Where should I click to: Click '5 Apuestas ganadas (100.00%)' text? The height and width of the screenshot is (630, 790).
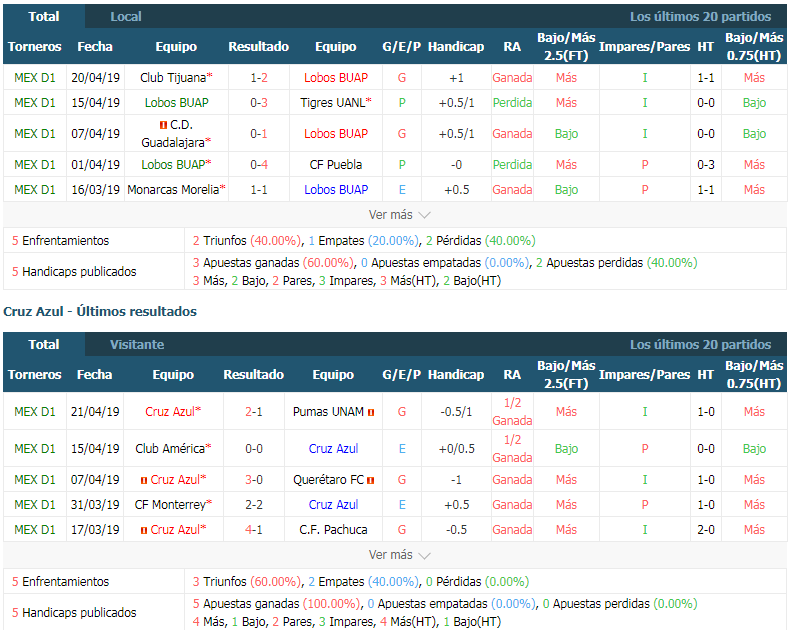277,604
